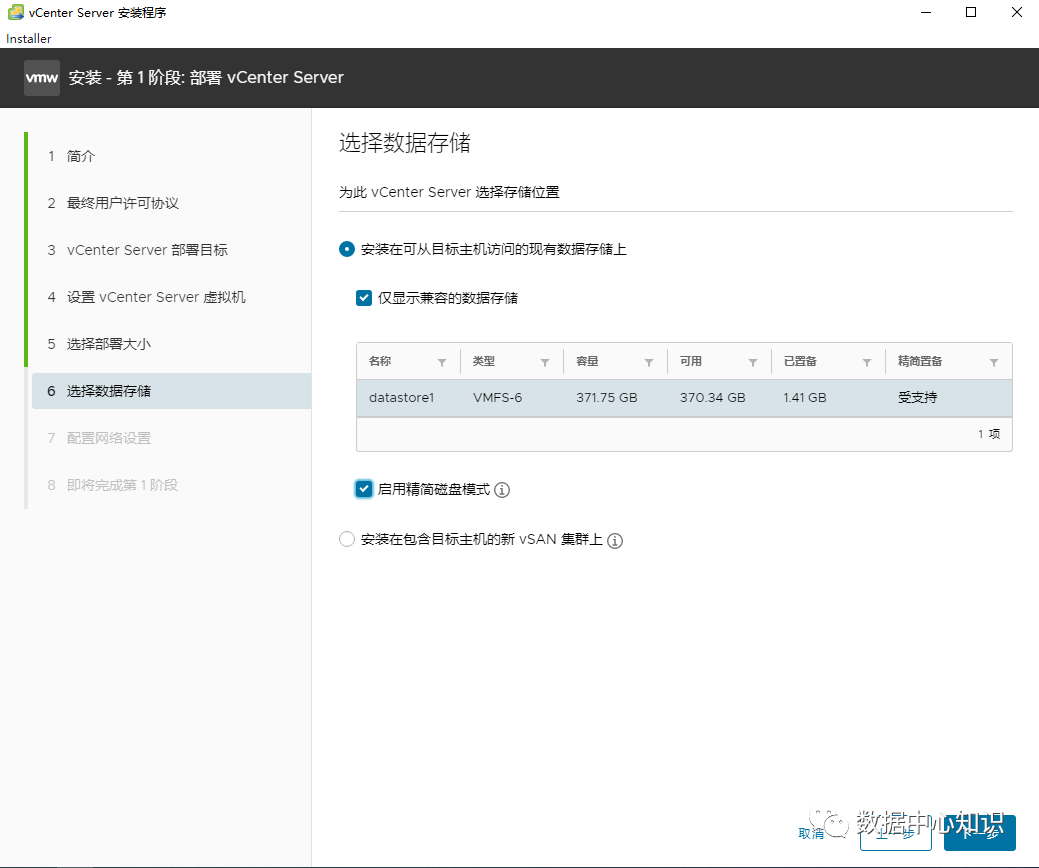Click the 可用 column header
Image resolution: width=1039 pixels, height=868 pixels.
point(690,361)
